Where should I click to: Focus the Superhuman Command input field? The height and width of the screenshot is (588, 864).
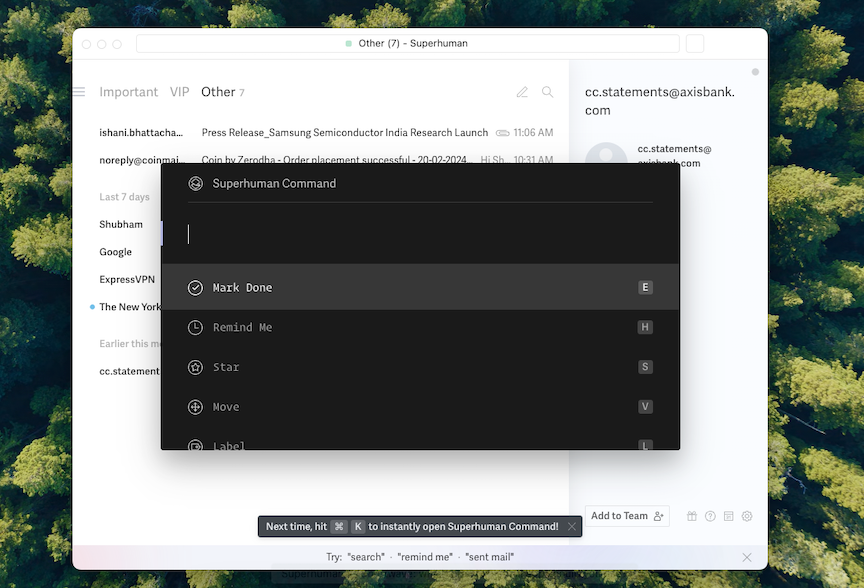coord(420,234)
